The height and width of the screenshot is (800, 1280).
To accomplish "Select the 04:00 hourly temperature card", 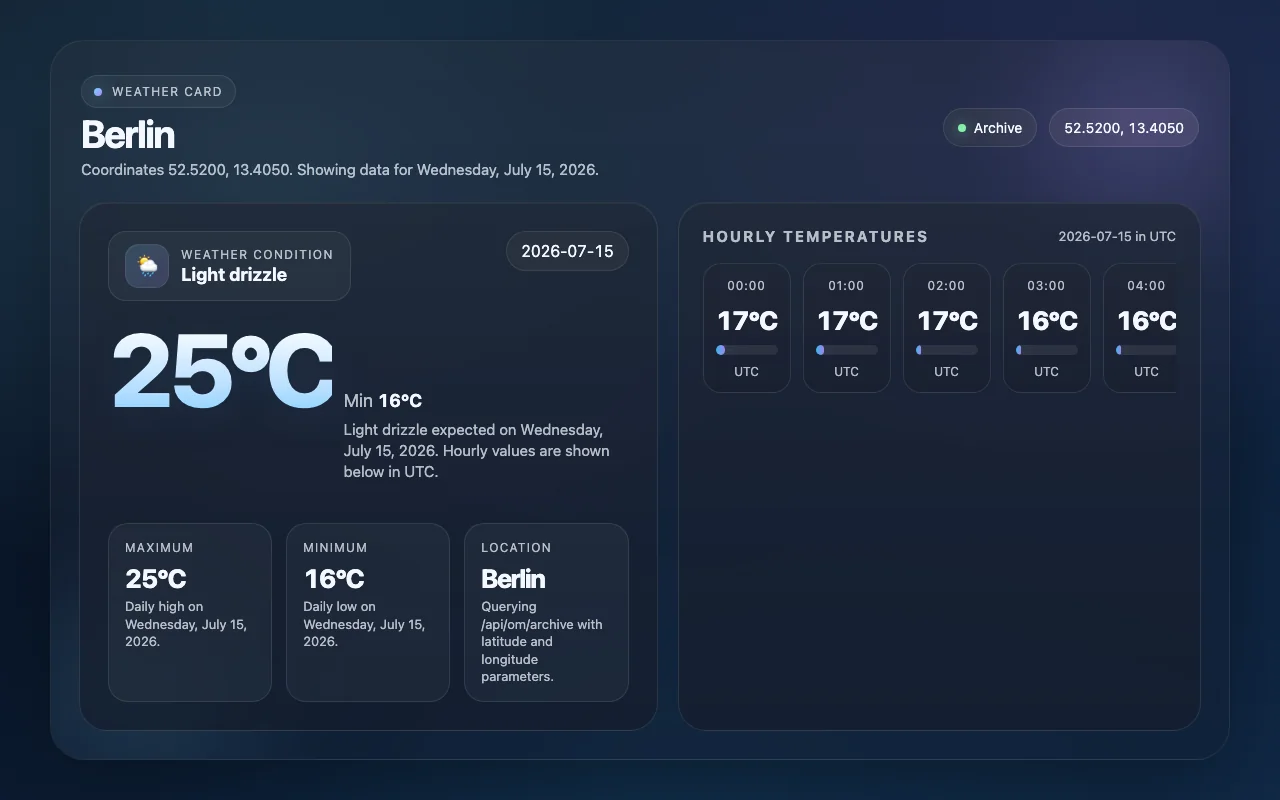I will pyautogui.click(x=1140, y=328).
